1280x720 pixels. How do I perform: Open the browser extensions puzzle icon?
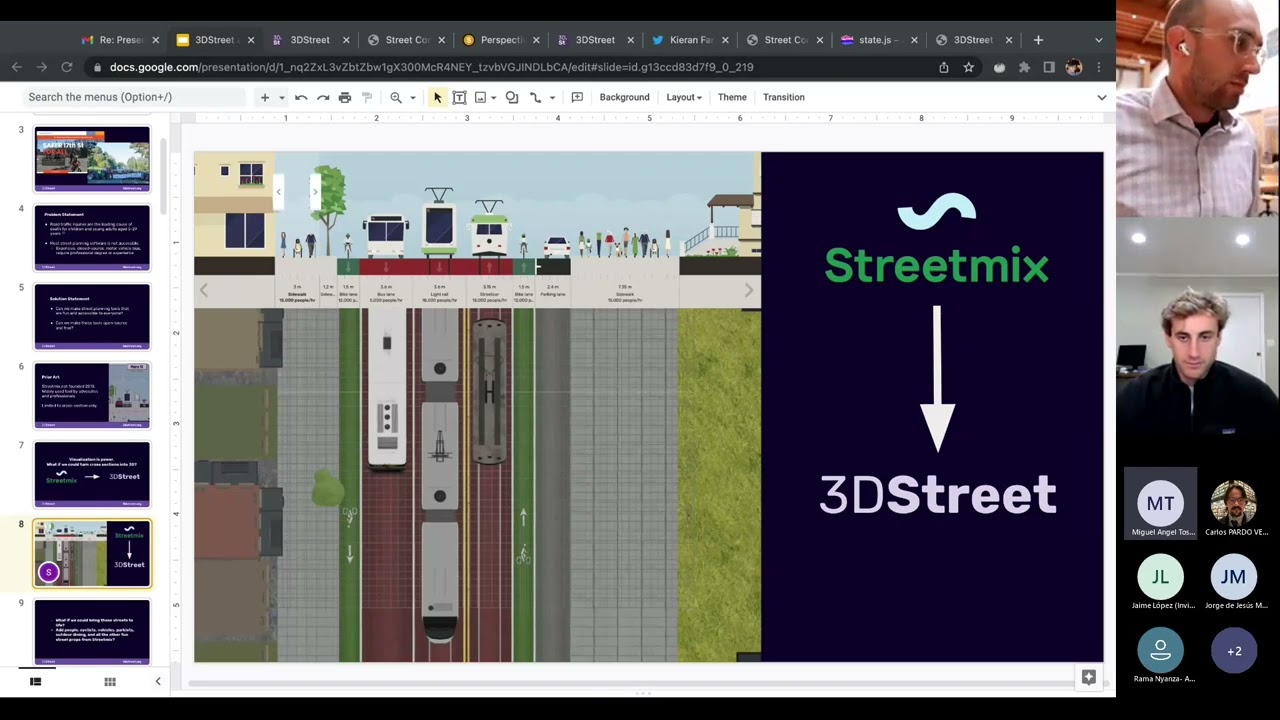pos(1024,67)
